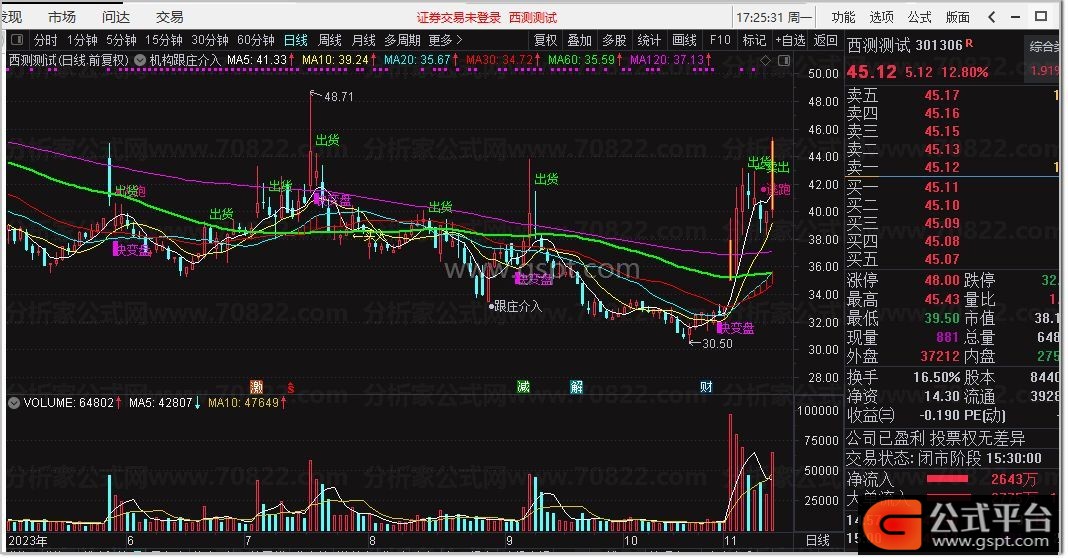
Task: Switch to the 分时 intraday view
Action: (x=46, y=40)
